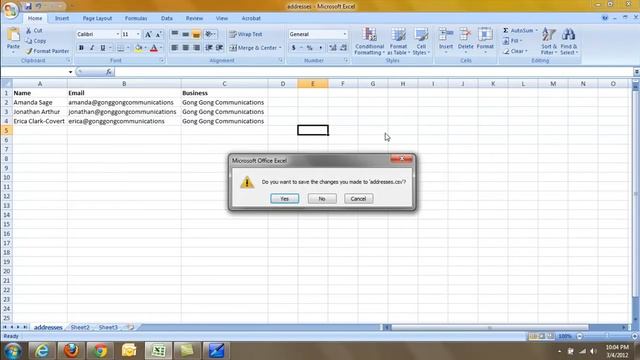Image resolution: width=640 pixels, height=360 pixels.
Task: Click Merge & Center button
Action: coord(253,48)
